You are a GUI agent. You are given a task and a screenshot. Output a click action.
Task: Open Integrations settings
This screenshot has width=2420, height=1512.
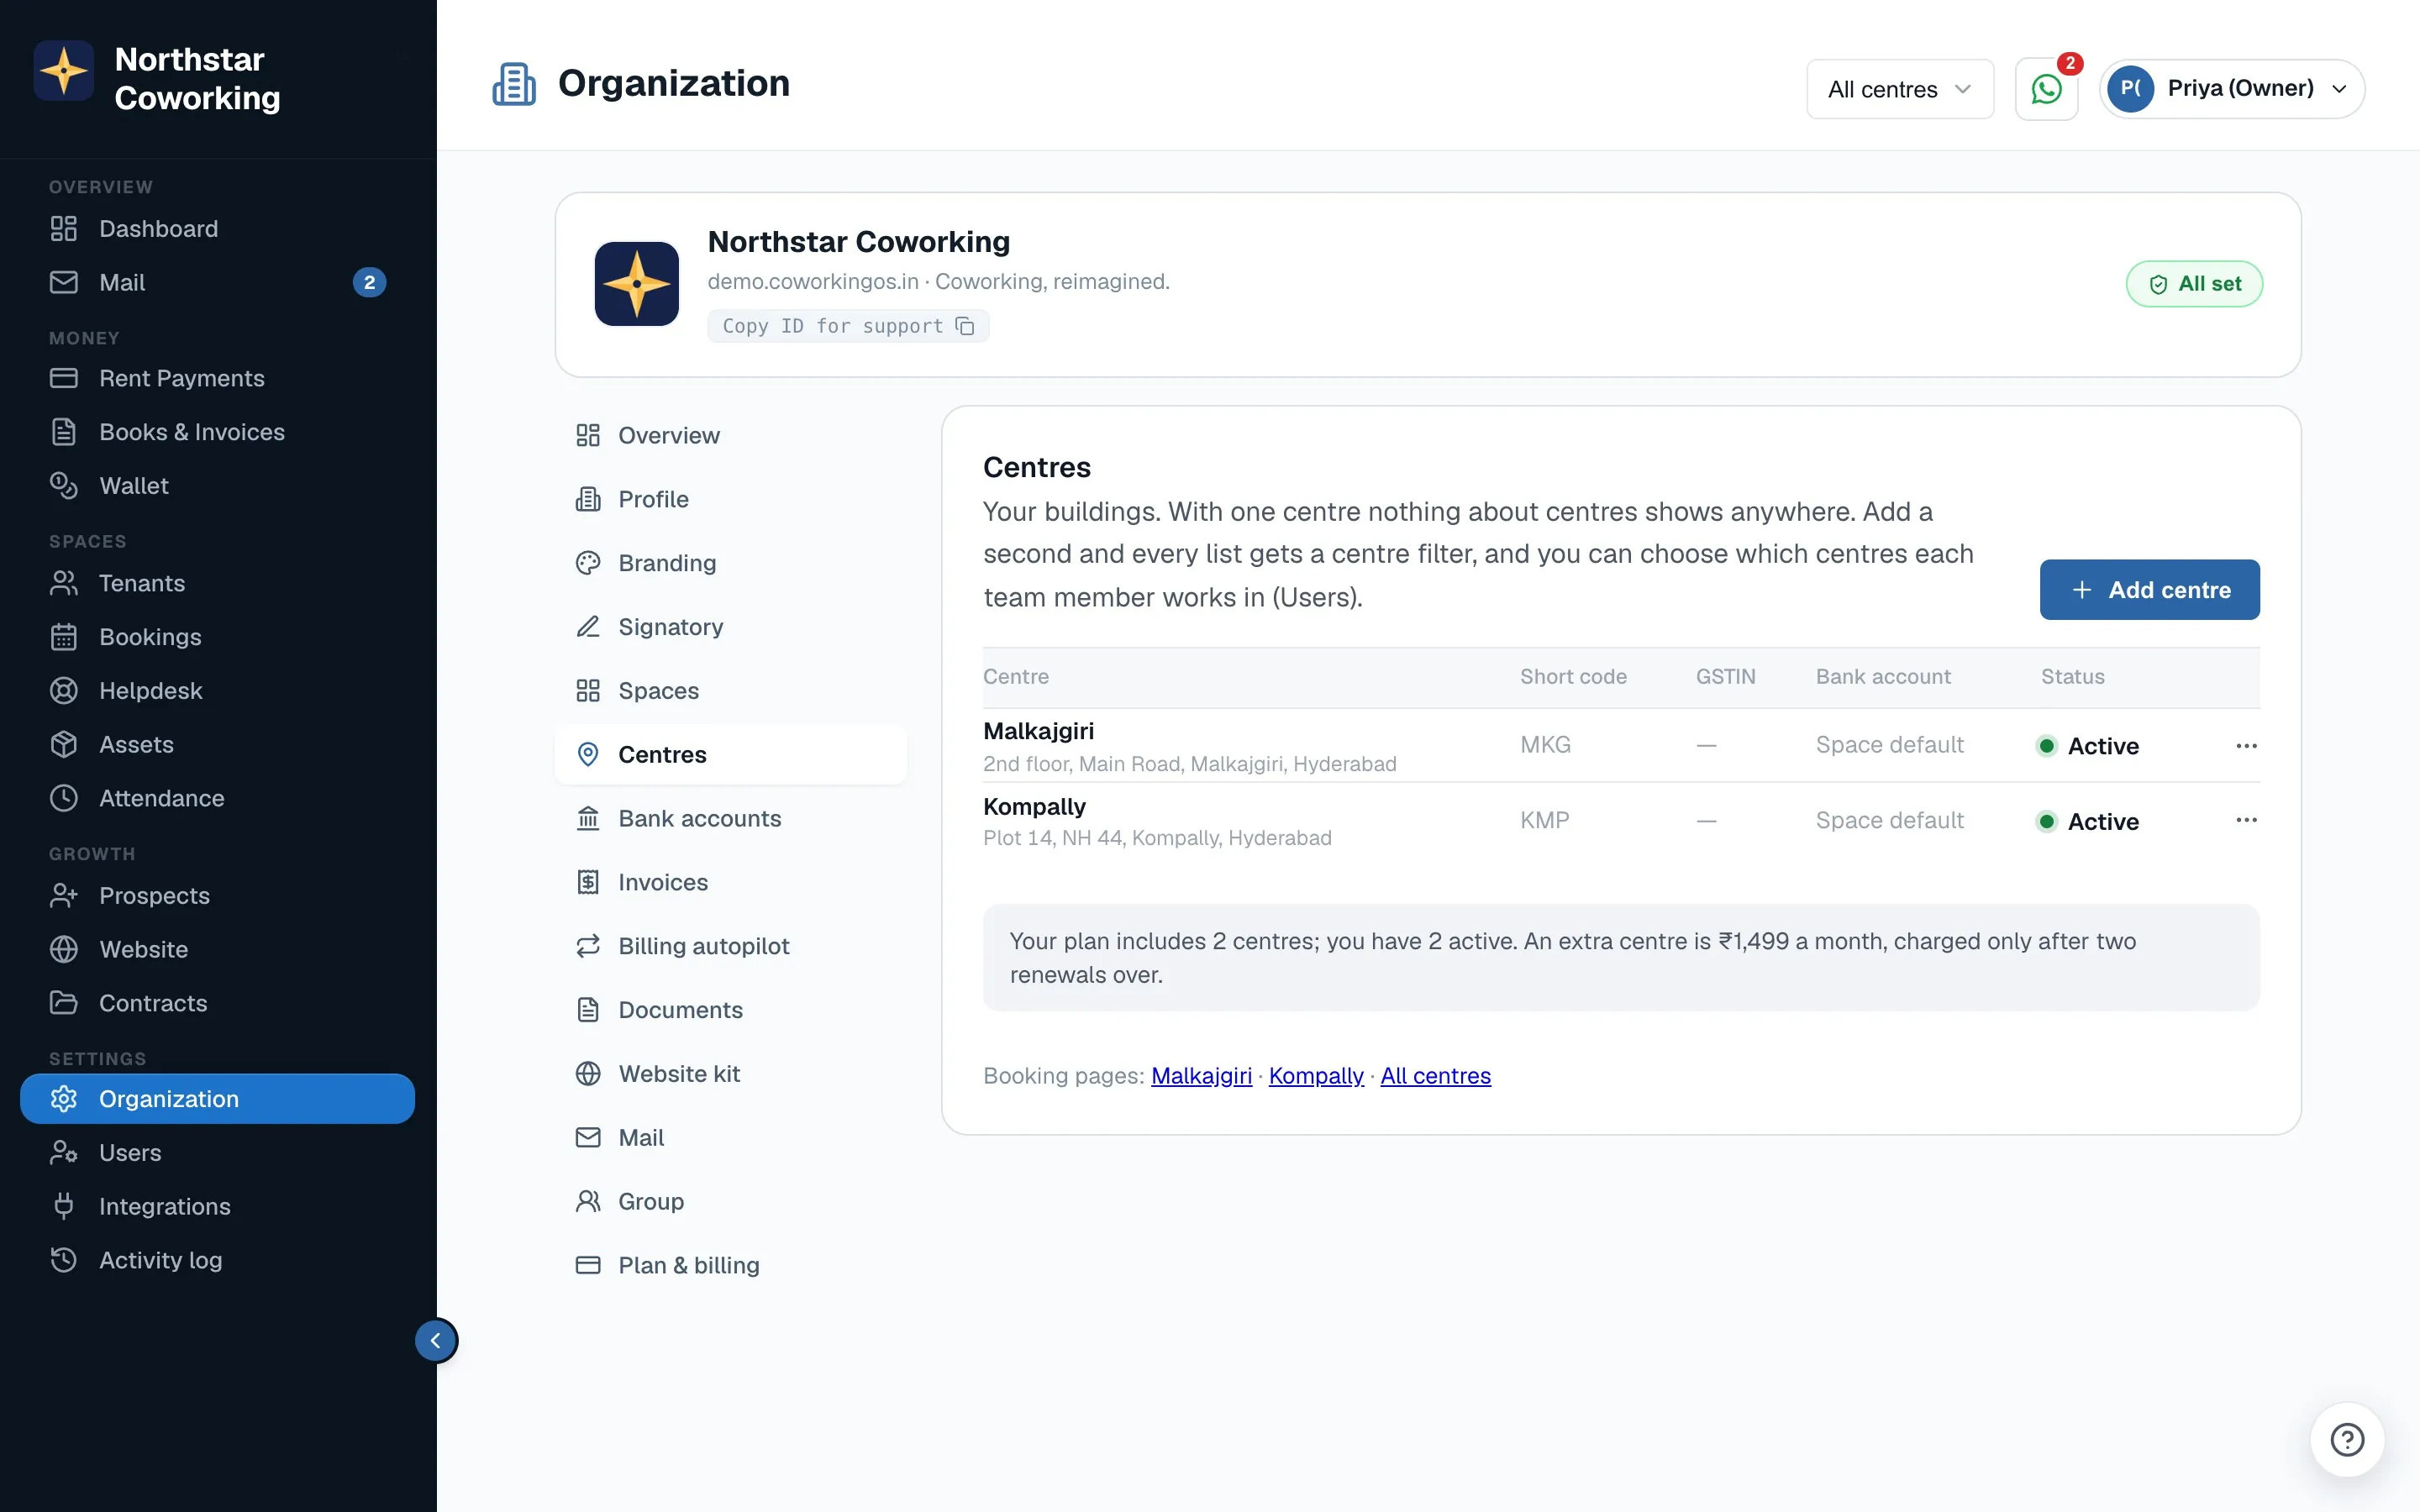point(218,1207)
